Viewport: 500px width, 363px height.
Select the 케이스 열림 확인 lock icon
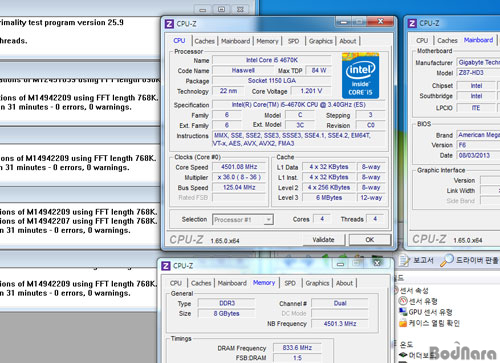[403, 323]
